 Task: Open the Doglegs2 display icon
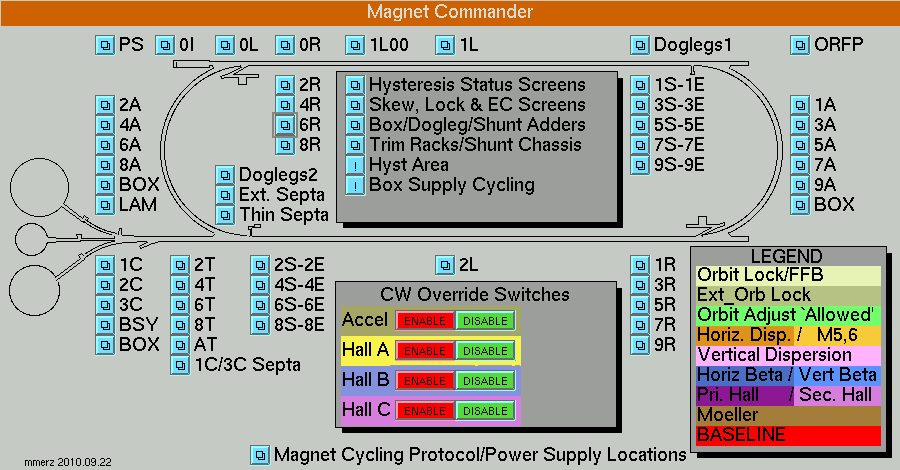[225, 175]
